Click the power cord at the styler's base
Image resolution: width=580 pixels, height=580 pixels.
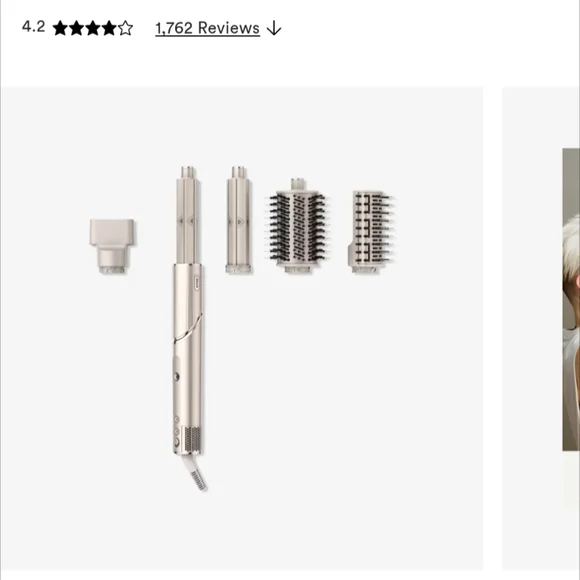point(195,473)
